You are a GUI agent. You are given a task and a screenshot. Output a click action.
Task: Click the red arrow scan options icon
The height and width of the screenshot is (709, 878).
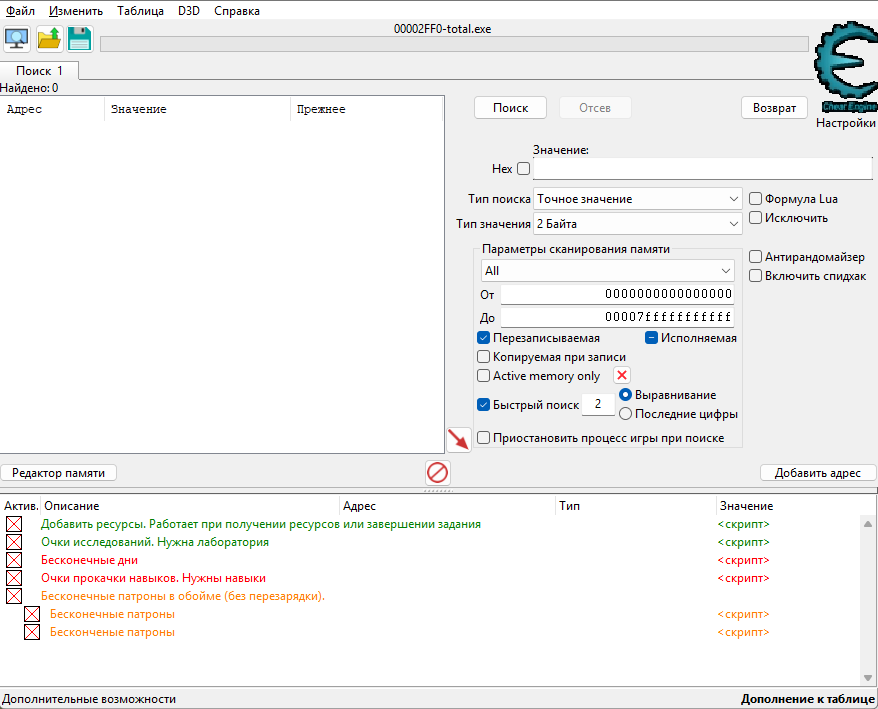(x=459, y=439)
